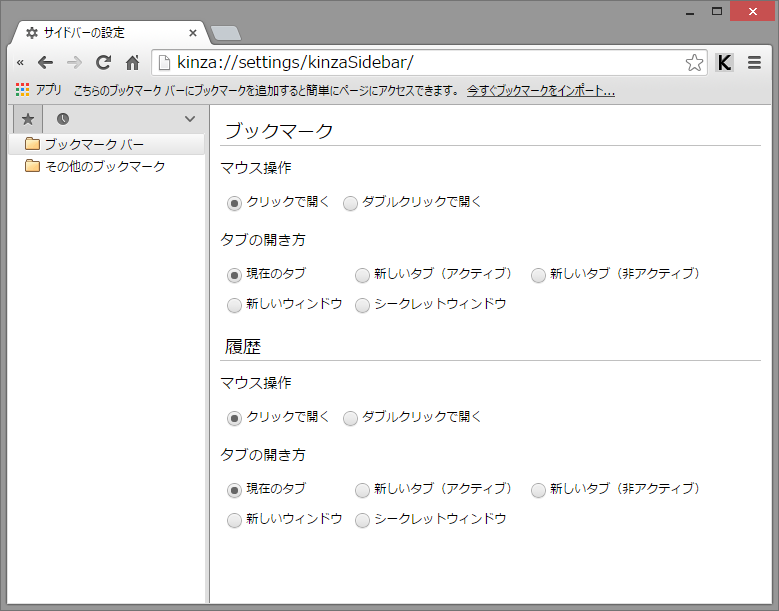Choose シークレットウィンドウ for 履歴
The image size is (779, 611).
[x=362, y=520]
